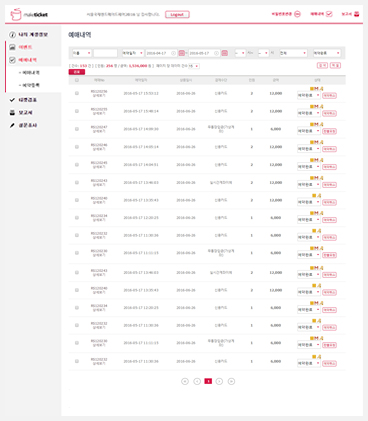Open start hour dropdown in filter bar
Image resolution: width=368 pixels, height=421 pixels.
240,53
